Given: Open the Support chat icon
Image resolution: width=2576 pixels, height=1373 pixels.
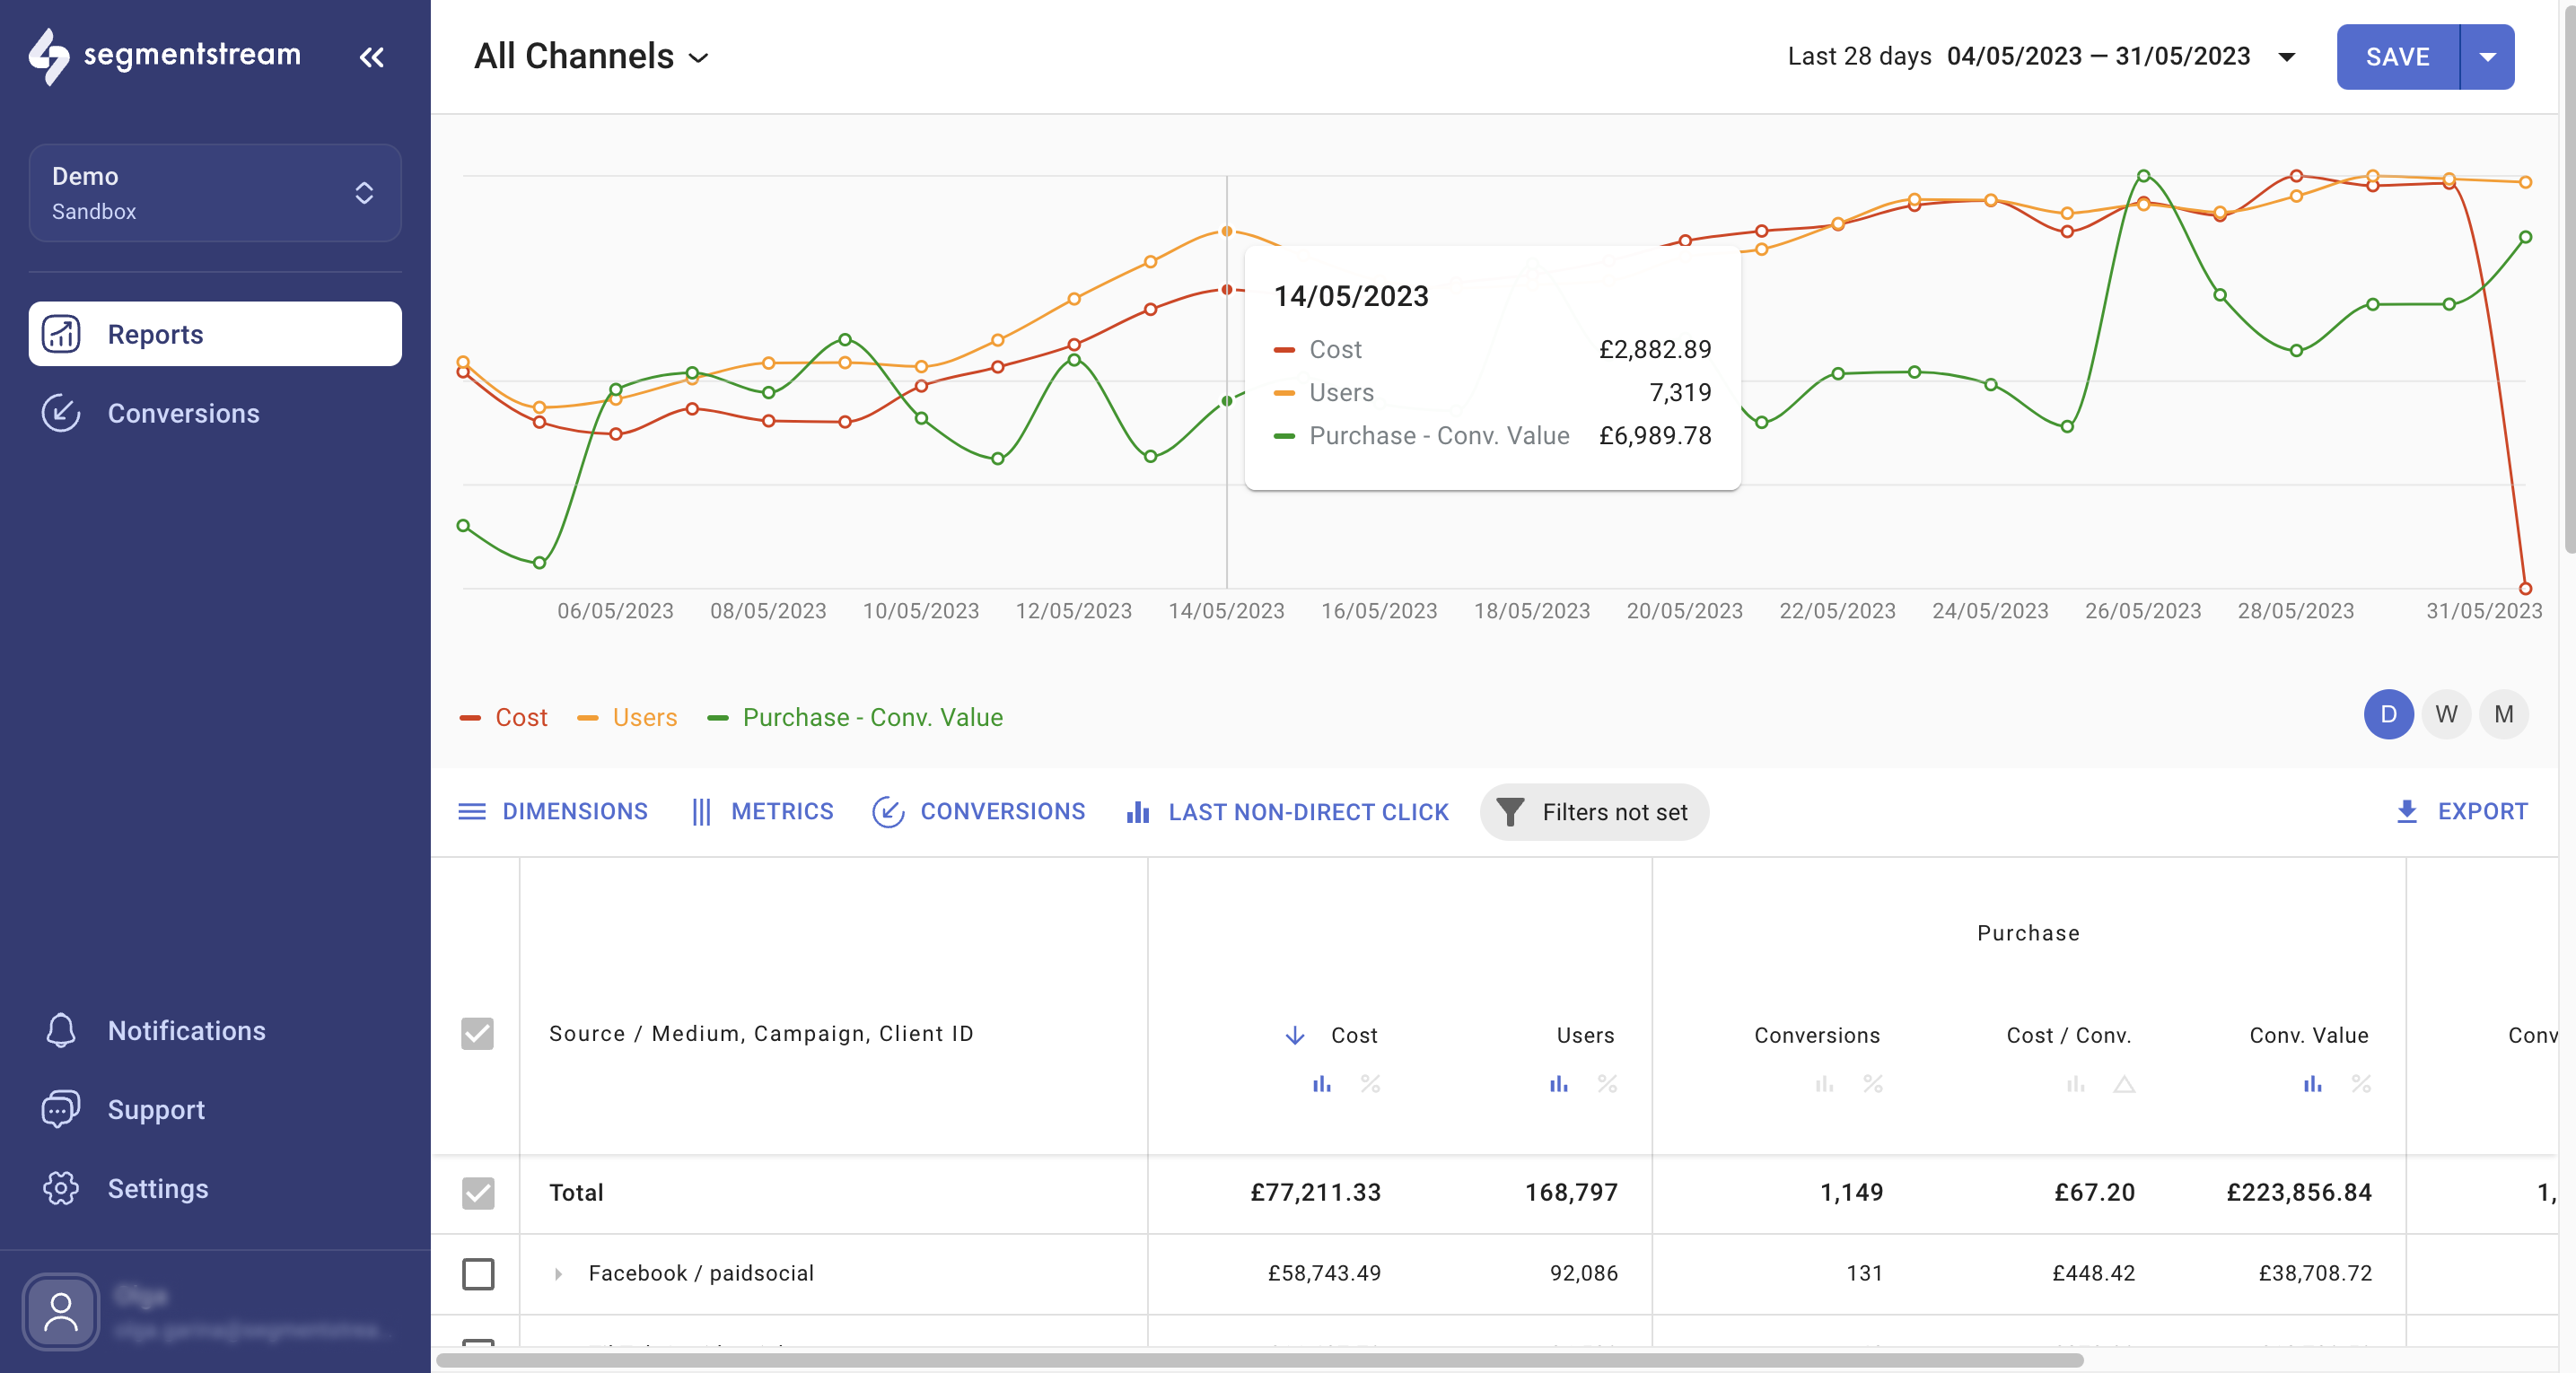Looking at the screenshot, I should [x=60, y=1110].
